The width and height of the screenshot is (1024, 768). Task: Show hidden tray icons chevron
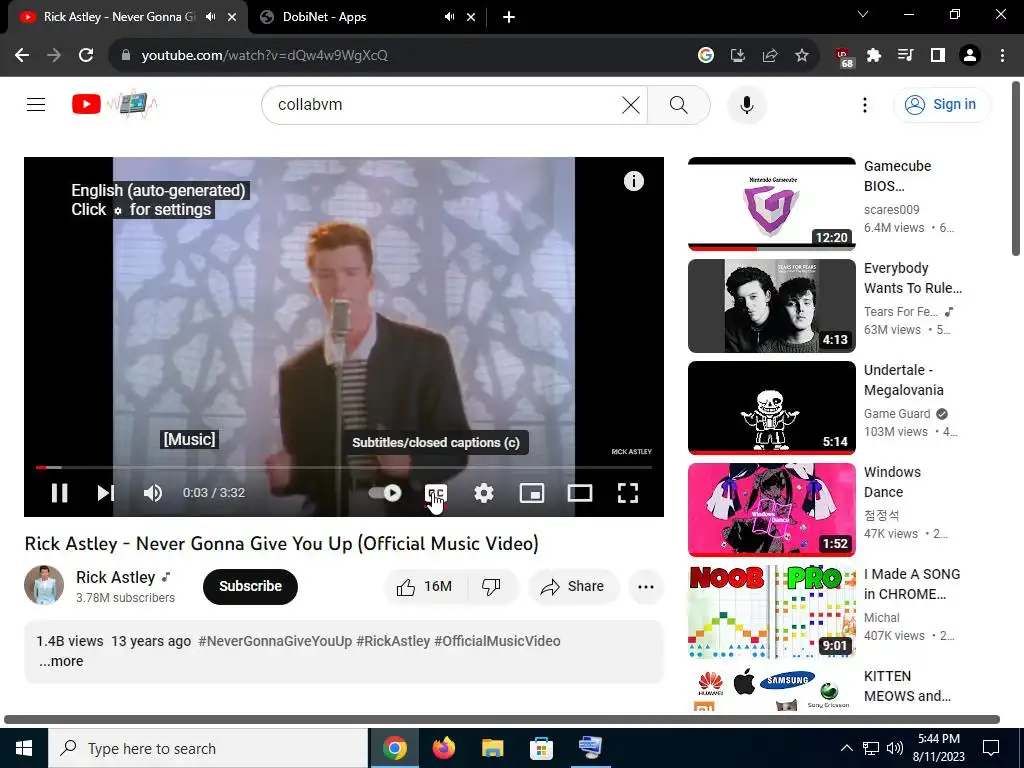846,748
